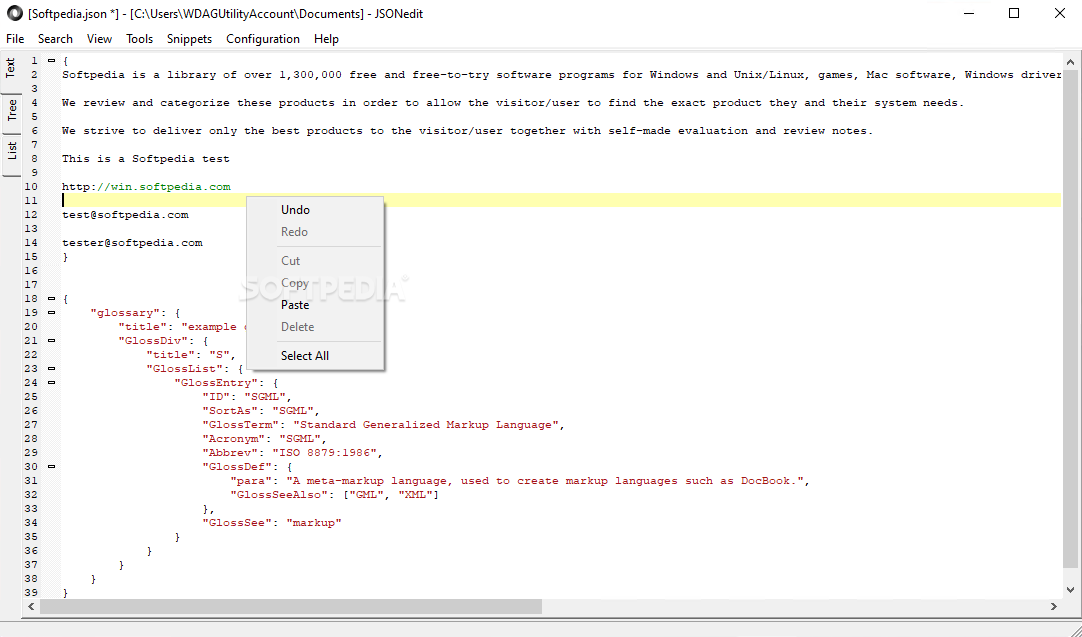Image resolution: width=1082 pixels, height=637 pixels.
Task: Click the "This is a Softpedia test" line
Action: point(146,159)
